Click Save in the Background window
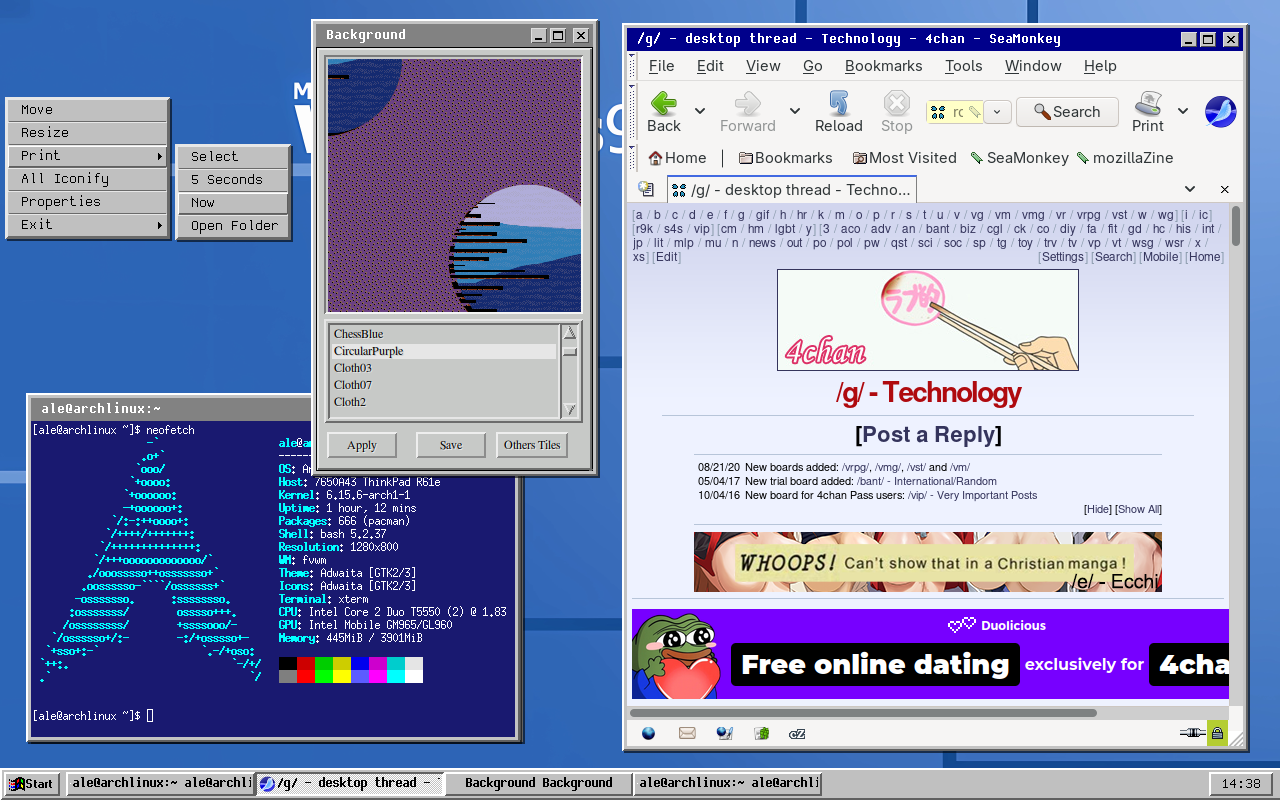Viewport: 1280px width, 800px height. pos(450,445)
